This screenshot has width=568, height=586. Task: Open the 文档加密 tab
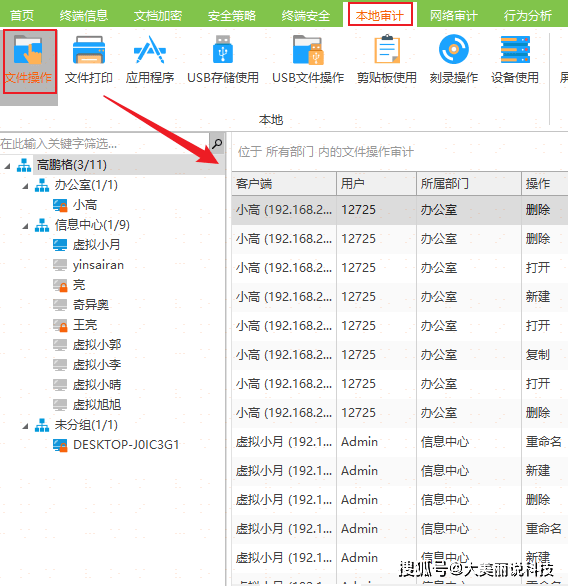(158, 16)
